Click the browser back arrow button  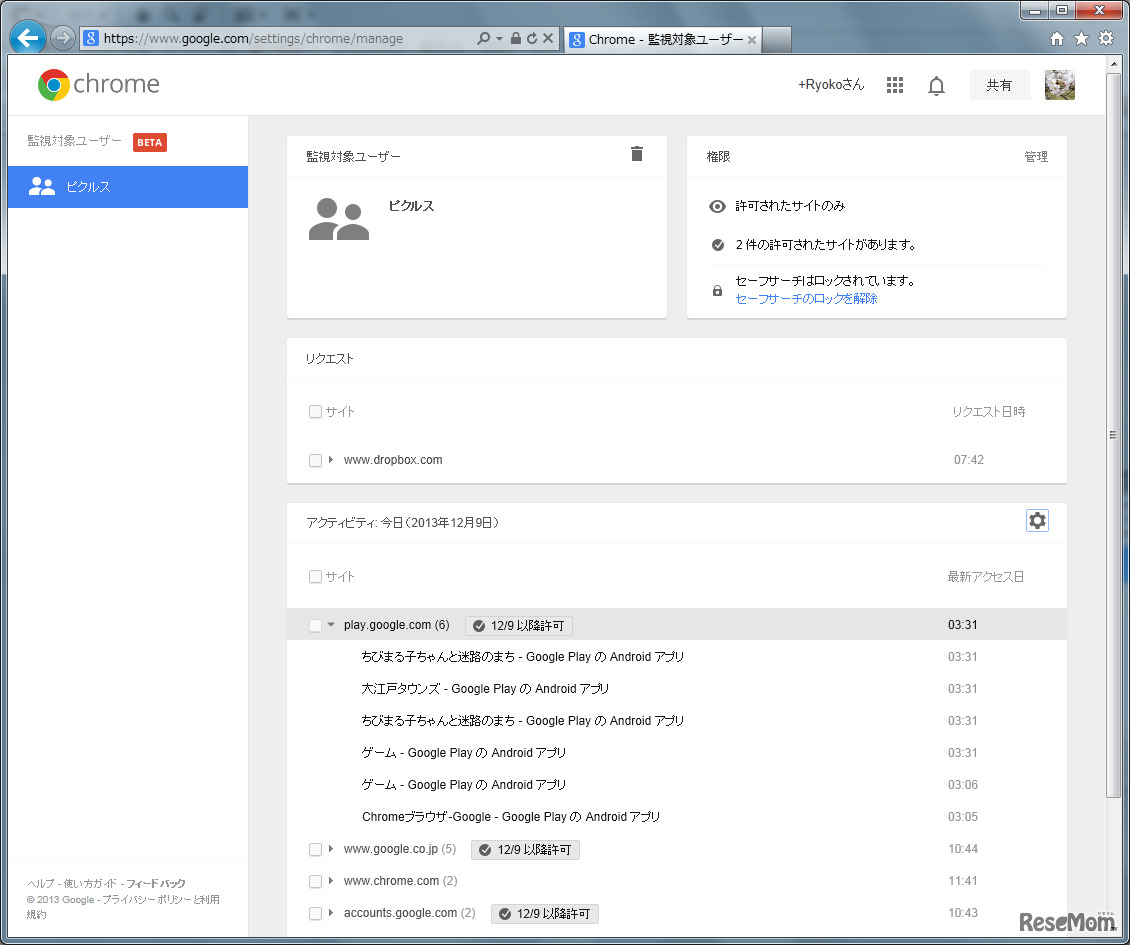[x=28, y=39]
